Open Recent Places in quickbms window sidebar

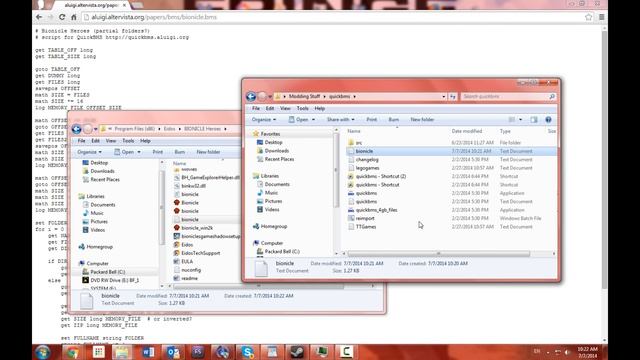(x=279, y=159)
